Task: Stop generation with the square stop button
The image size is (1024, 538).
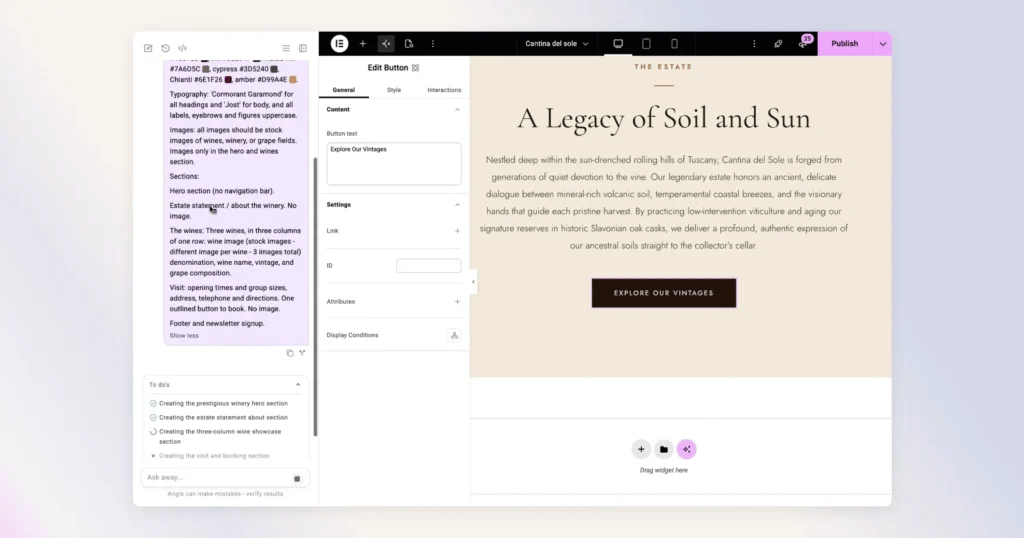Action: [x=297, y=479]
